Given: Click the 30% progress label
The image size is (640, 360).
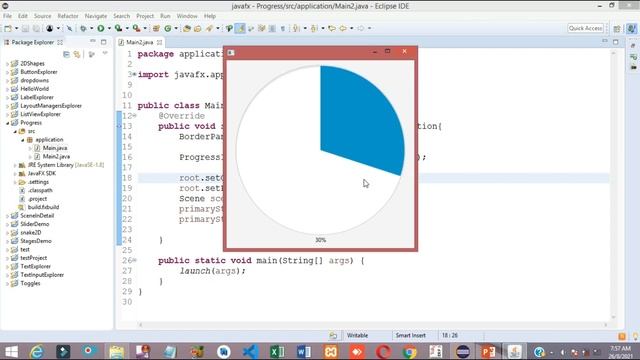Looking at the screenshot, I should tap(320, 240).
